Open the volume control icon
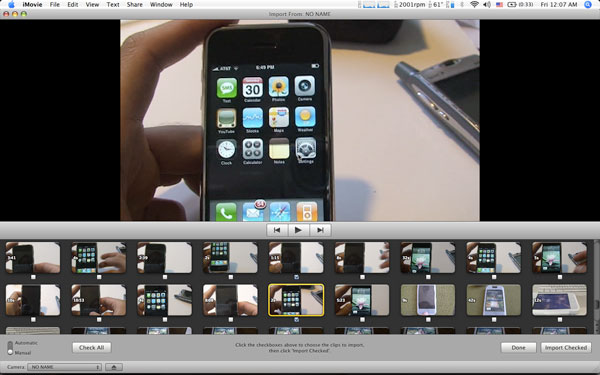This screenshot has width=600, height=375. [487, 5]
